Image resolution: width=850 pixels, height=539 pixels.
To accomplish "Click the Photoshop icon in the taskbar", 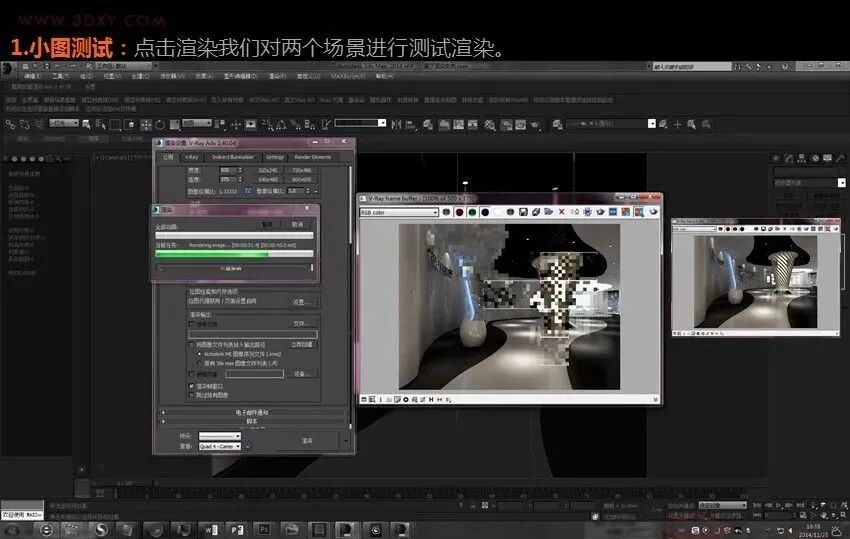I will [264, 529].
